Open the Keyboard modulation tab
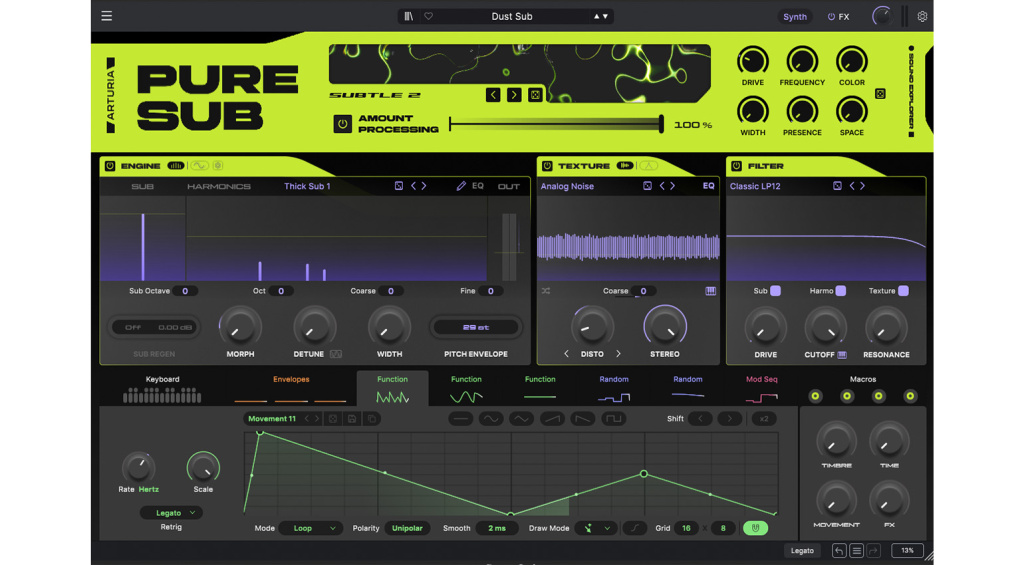 click(x=162, y=389)
